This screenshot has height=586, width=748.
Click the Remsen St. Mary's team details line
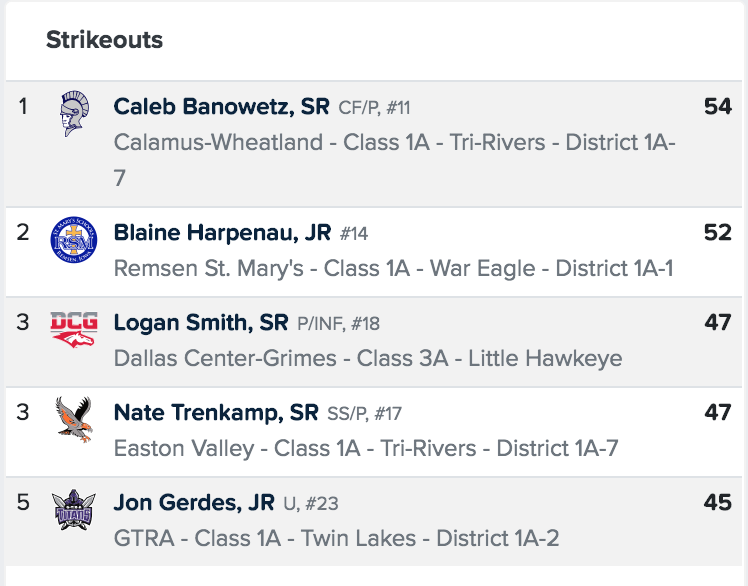[394, 269]
